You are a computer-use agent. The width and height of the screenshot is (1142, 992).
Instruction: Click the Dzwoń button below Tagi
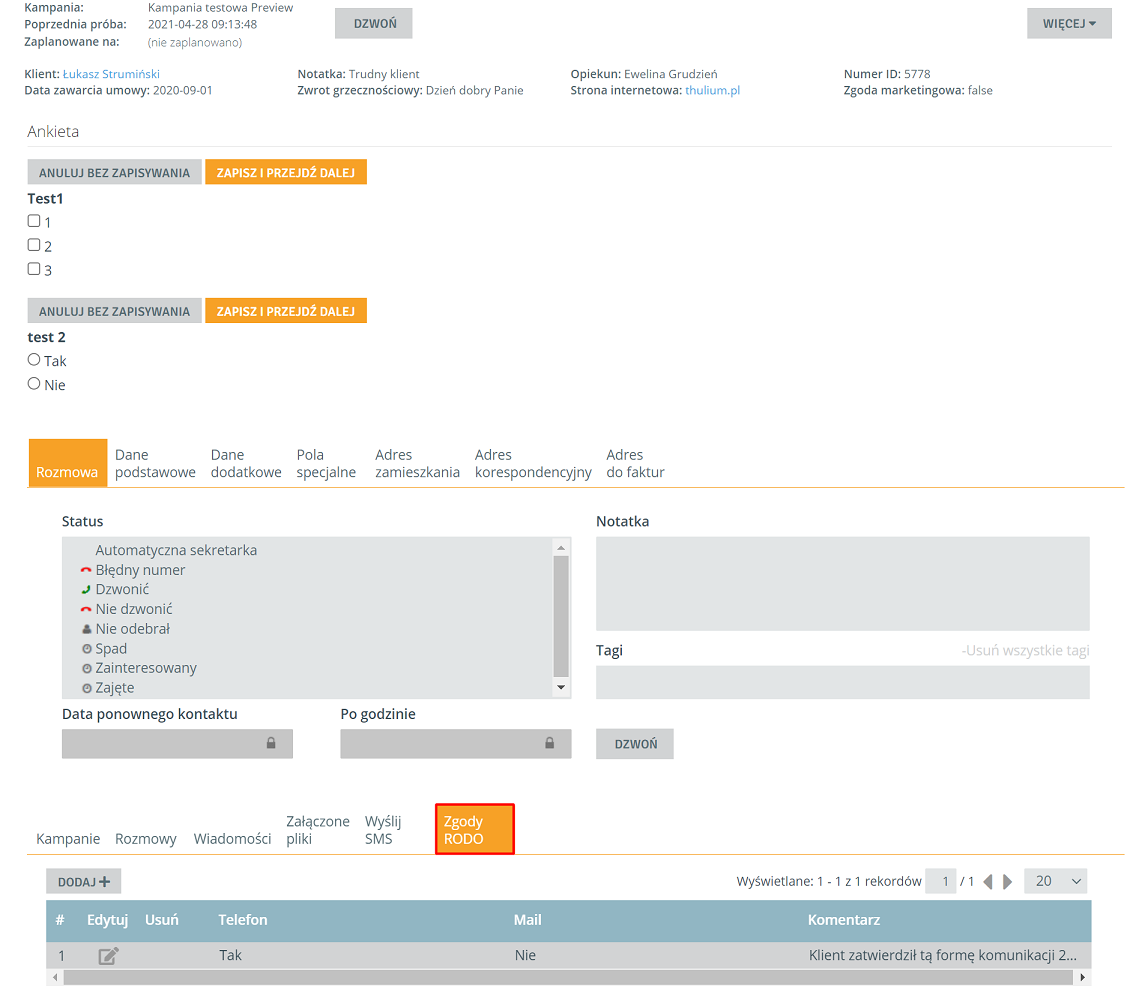(635, 744)
